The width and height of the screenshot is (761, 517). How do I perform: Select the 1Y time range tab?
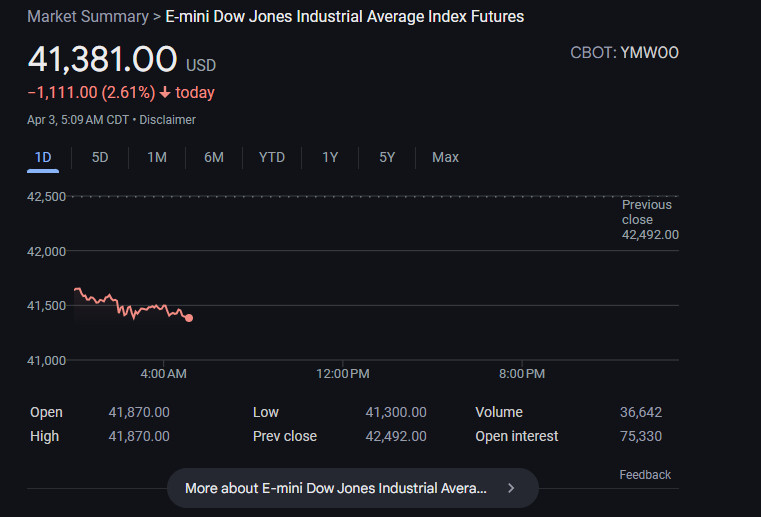(330, 157)
